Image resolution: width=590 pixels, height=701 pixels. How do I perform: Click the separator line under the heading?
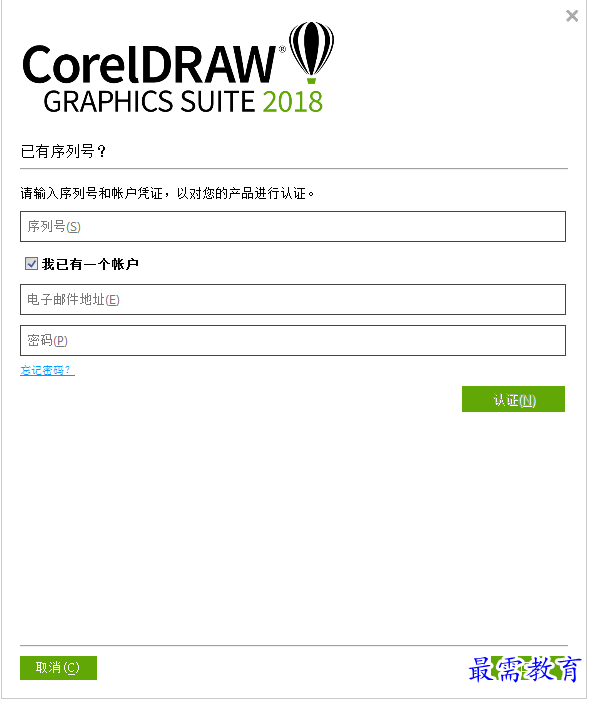point(294,169)
